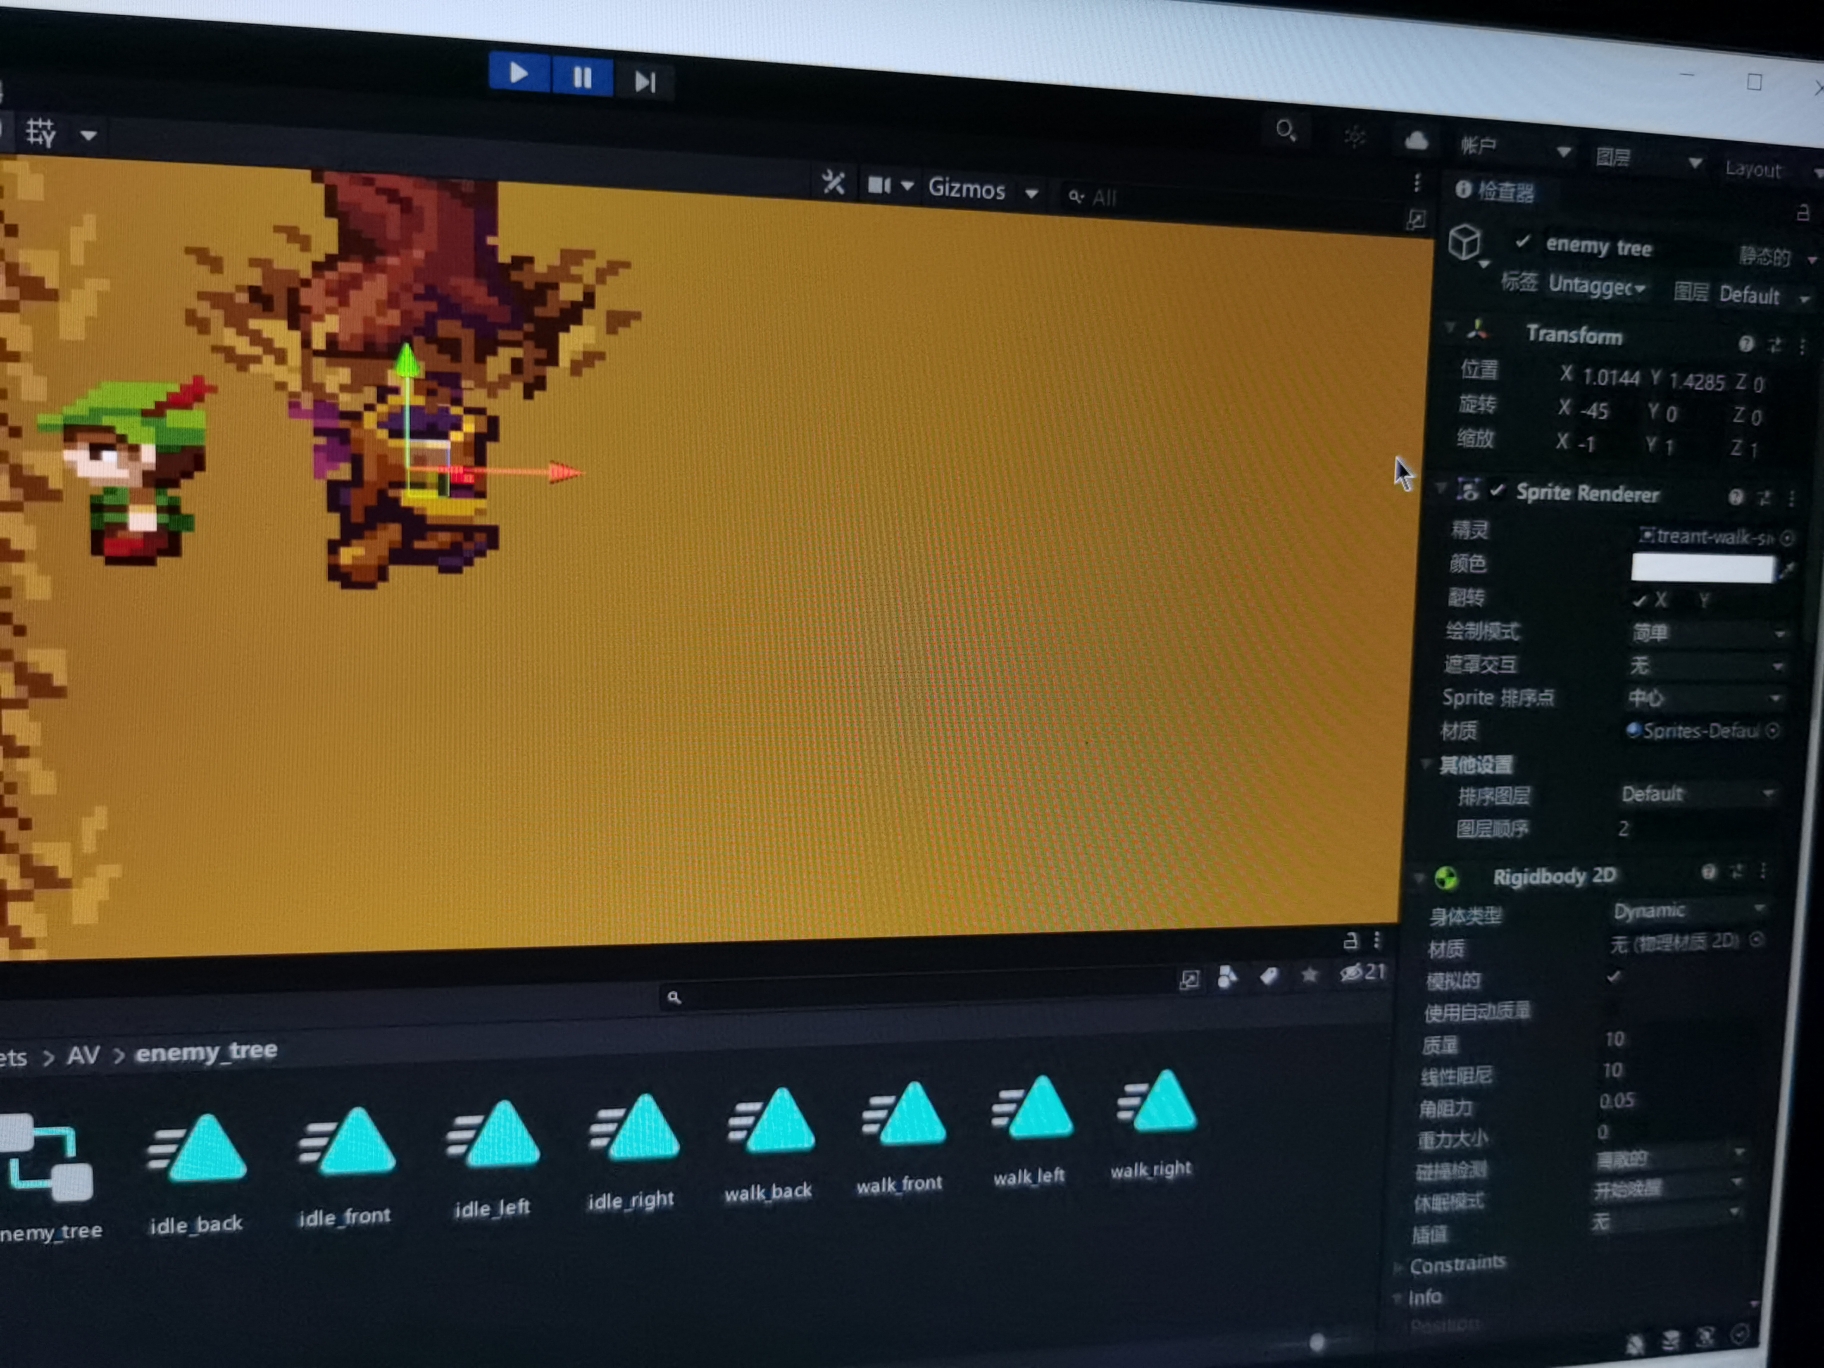Screen dimensions: 1824x1368
Task: Click the eyedropper next to the color swatch
Action: click(1787, 571)
